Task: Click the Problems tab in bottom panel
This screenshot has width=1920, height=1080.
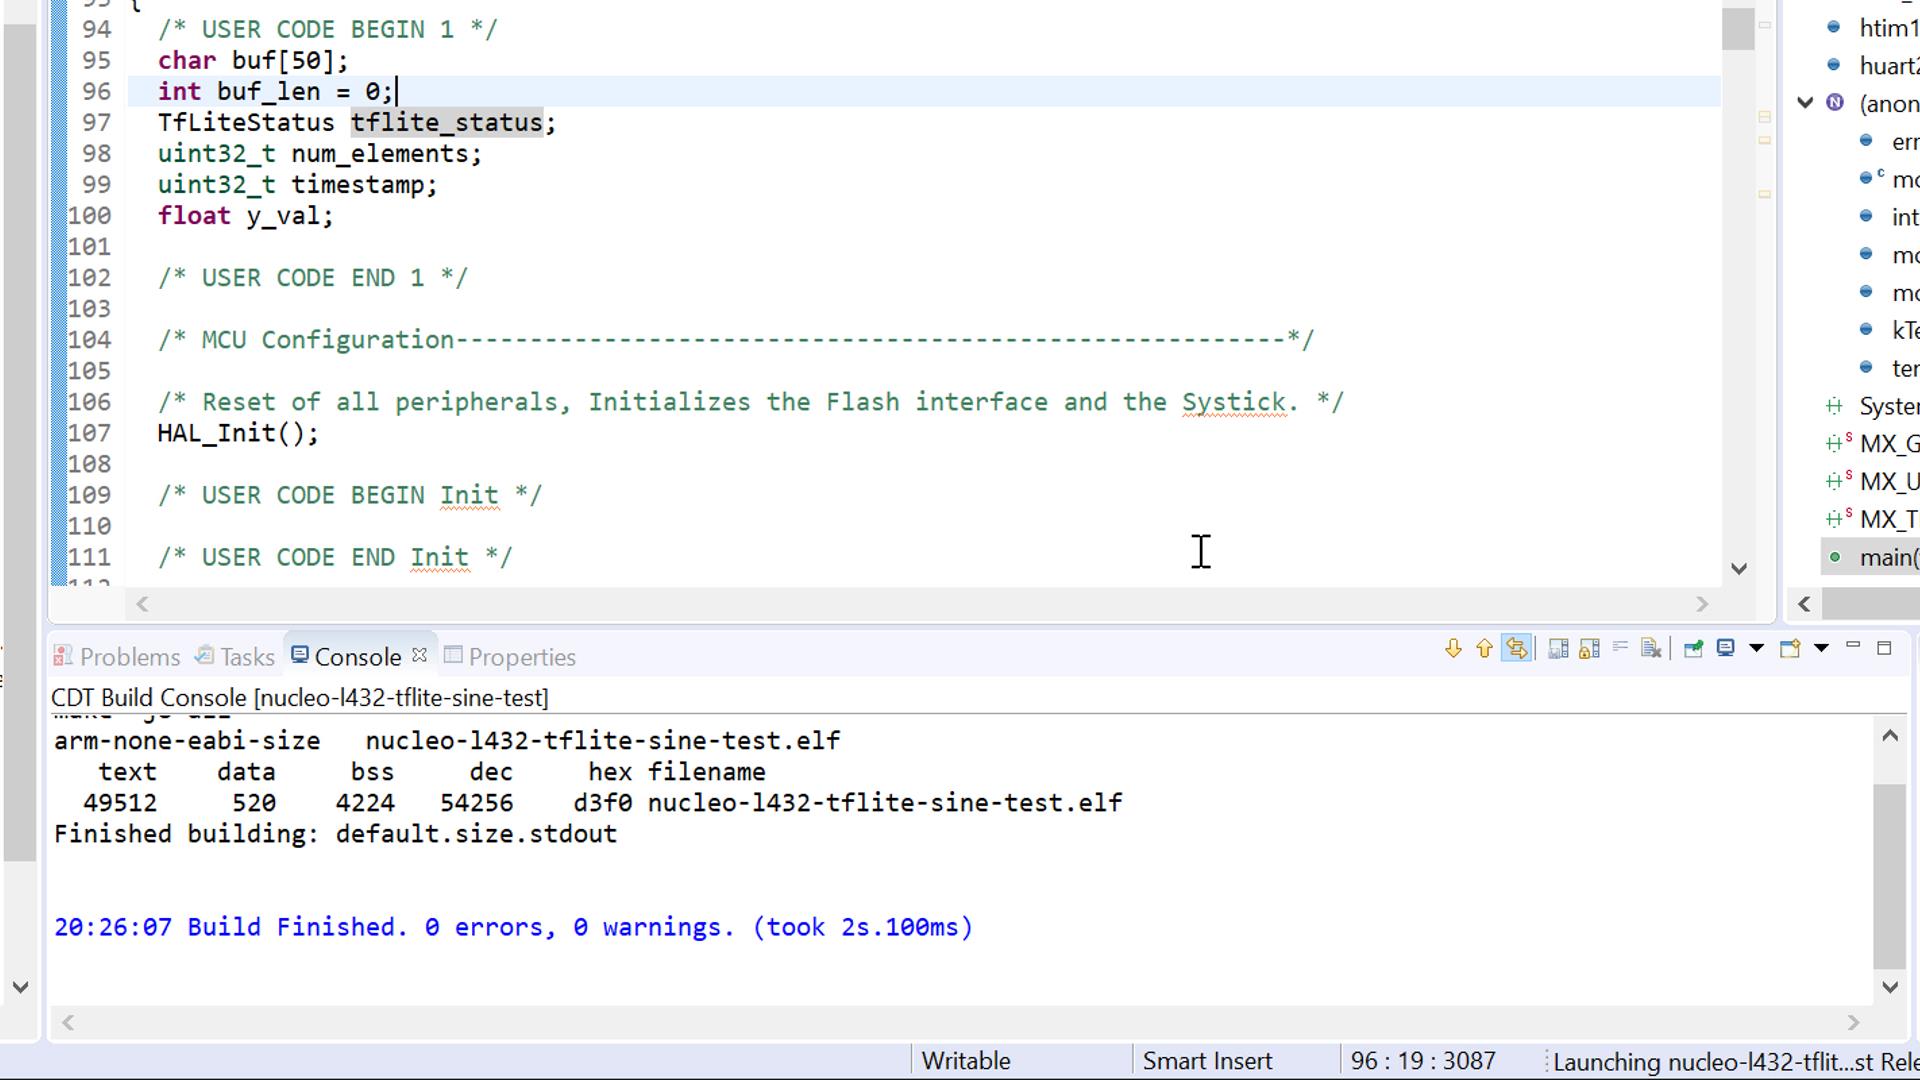Action: tap(129, 657)
